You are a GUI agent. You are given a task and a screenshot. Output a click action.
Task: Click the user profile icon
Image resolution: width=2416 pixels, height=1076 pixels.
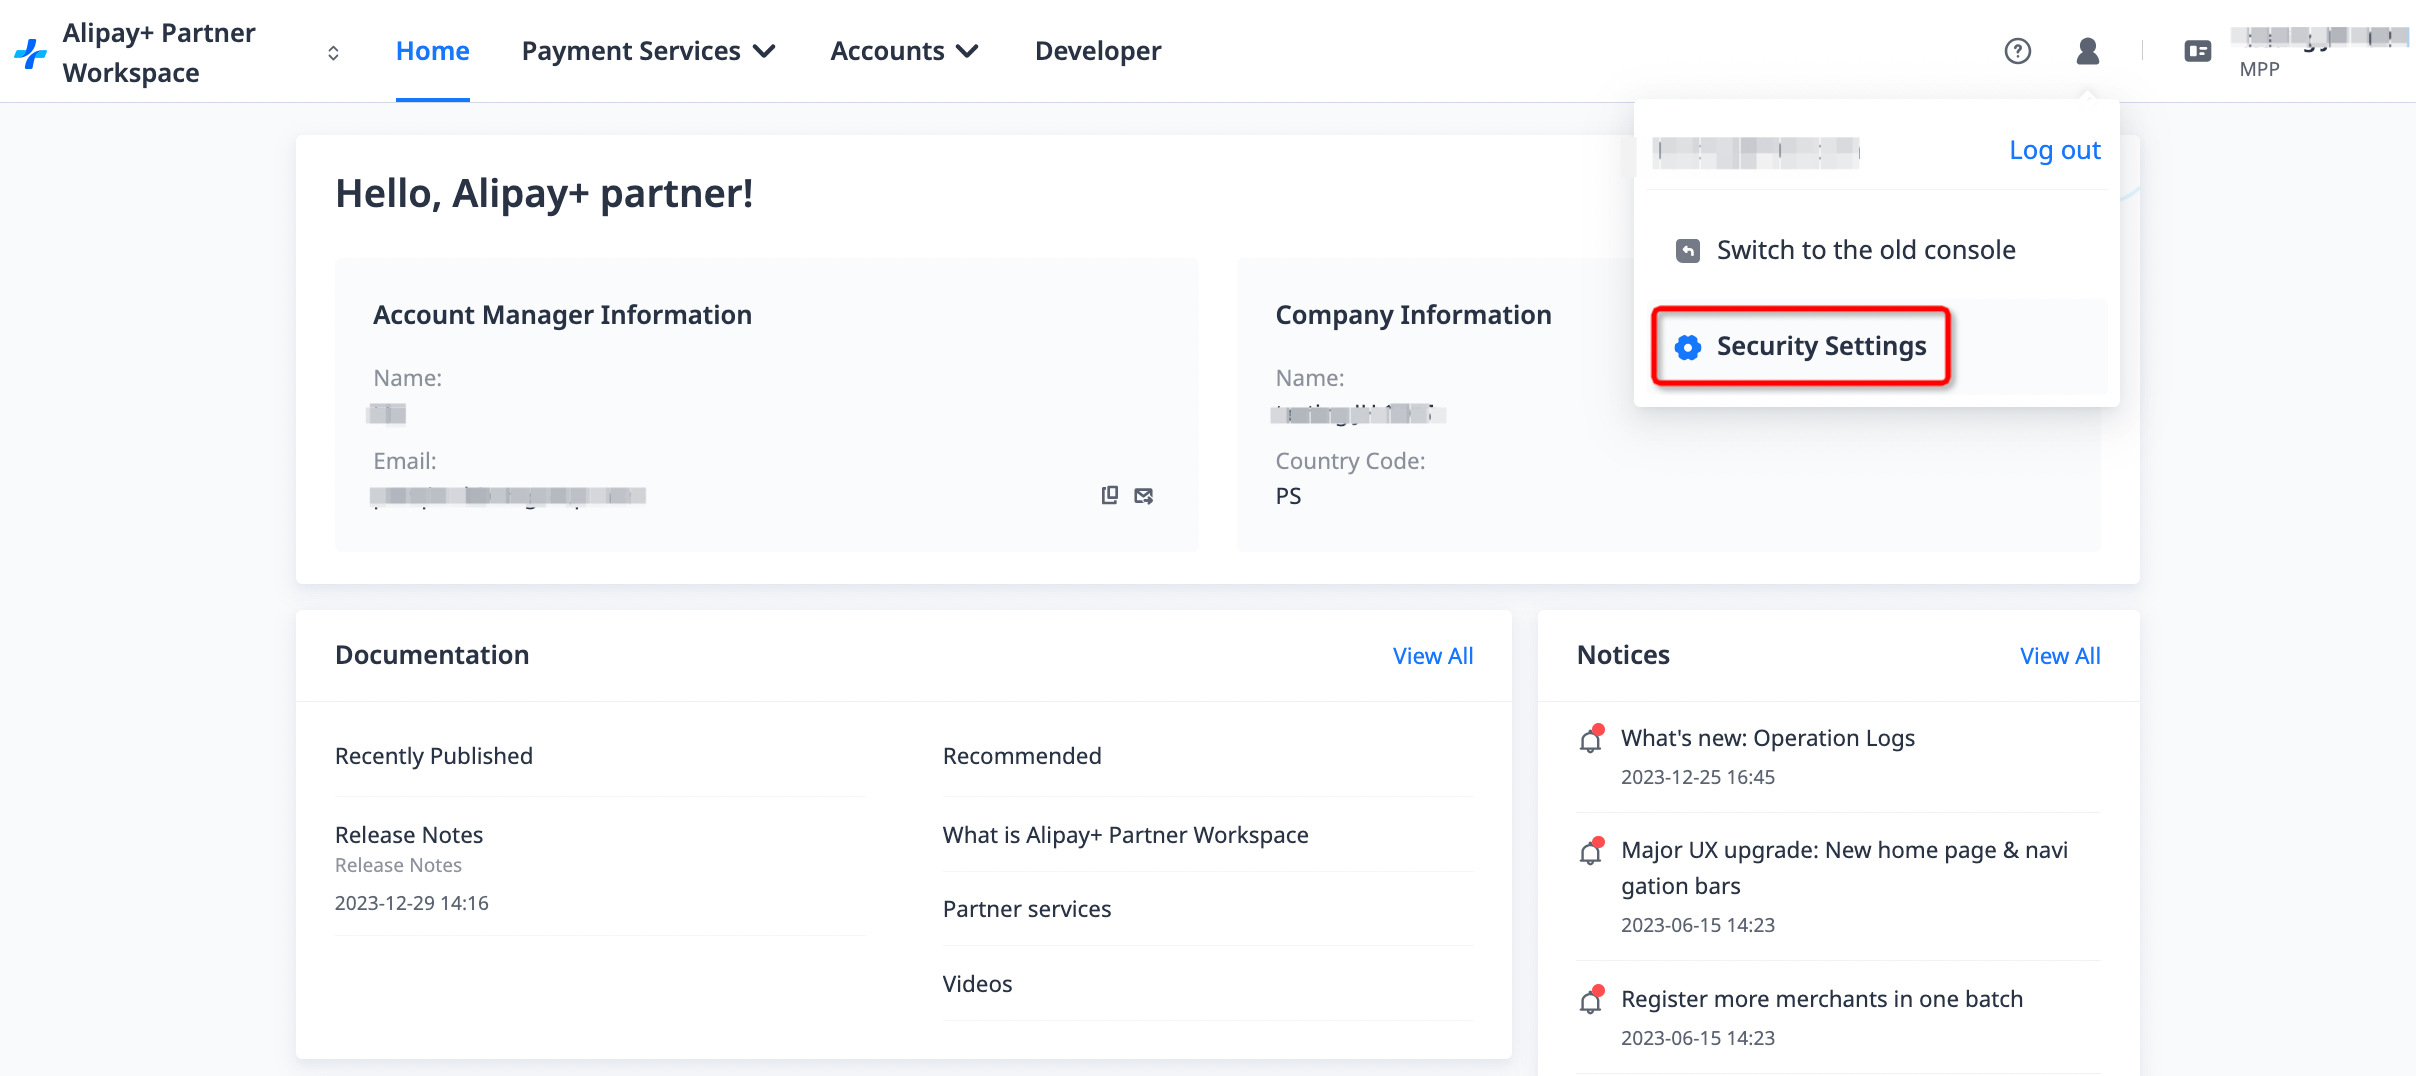coord(2087,51)
